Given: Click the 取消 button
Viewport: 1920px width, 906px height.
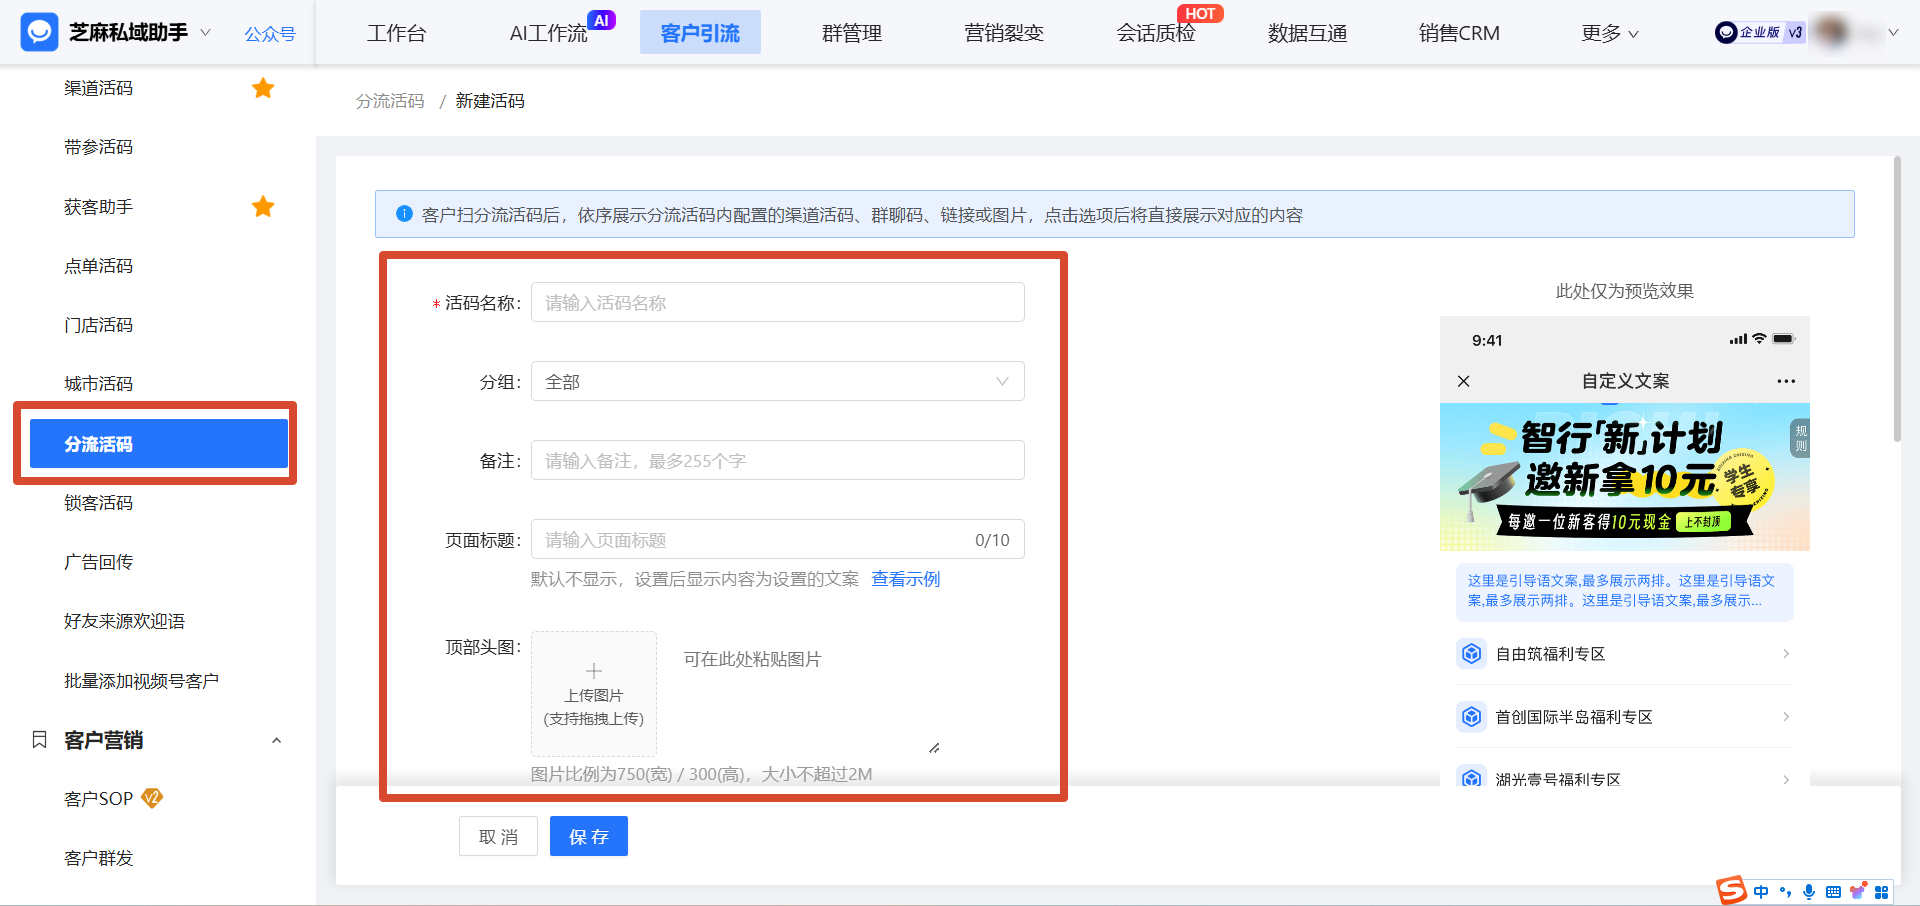Looking at the screenshot, I should (x=498, y=836).
